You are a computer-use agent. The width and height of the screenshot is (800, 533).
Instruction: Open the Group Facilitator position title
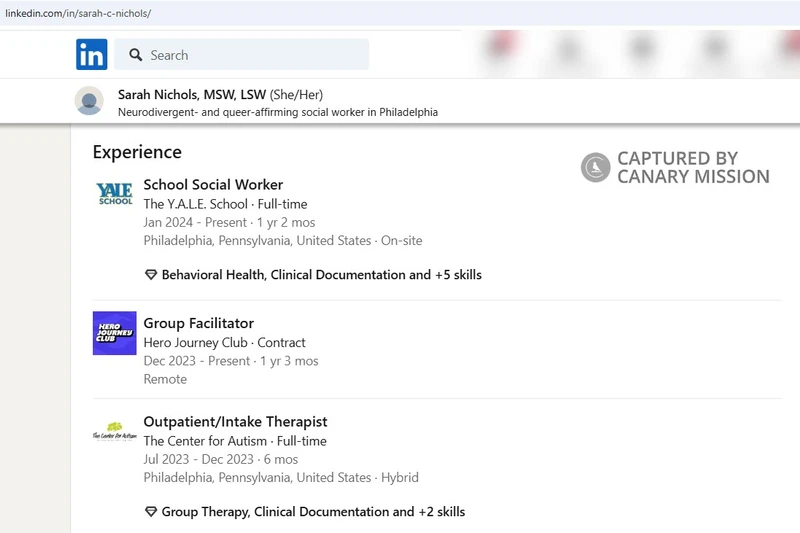click(198, 323)
